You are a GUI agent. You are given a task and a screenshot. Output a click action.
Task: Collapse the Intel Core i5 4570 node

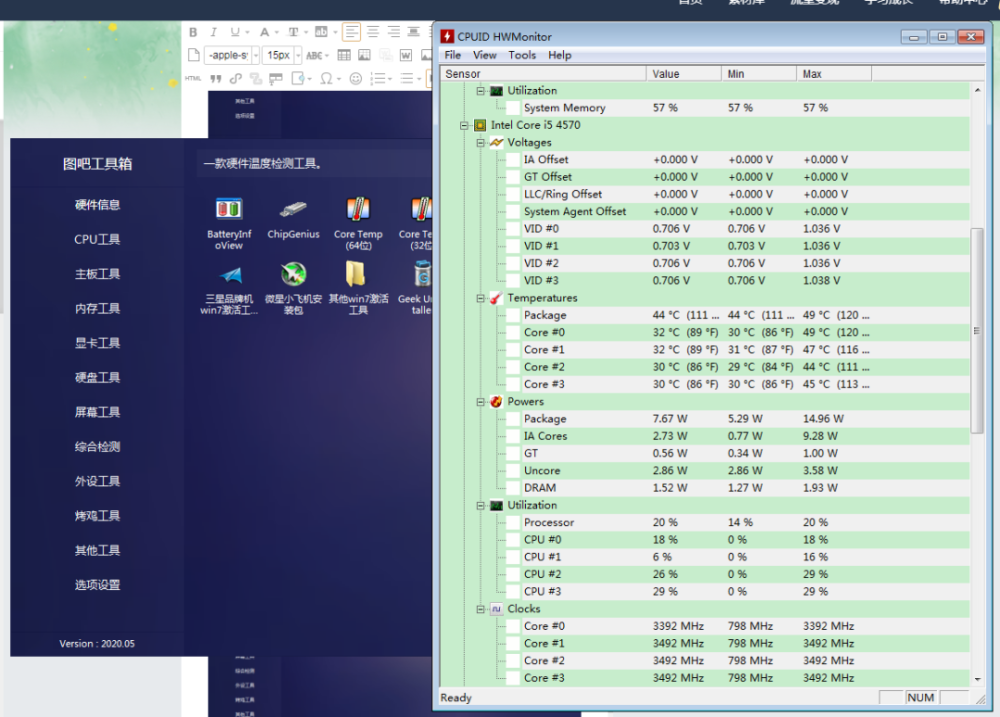(x=465, y=126)
